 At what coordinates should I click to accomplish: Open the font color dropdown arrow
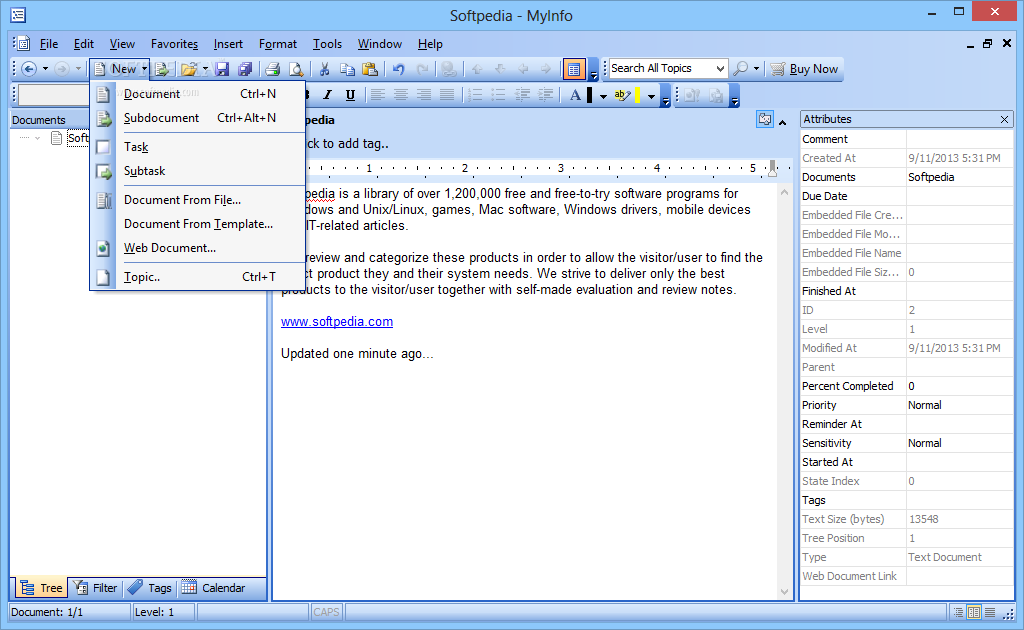point(603,96)
